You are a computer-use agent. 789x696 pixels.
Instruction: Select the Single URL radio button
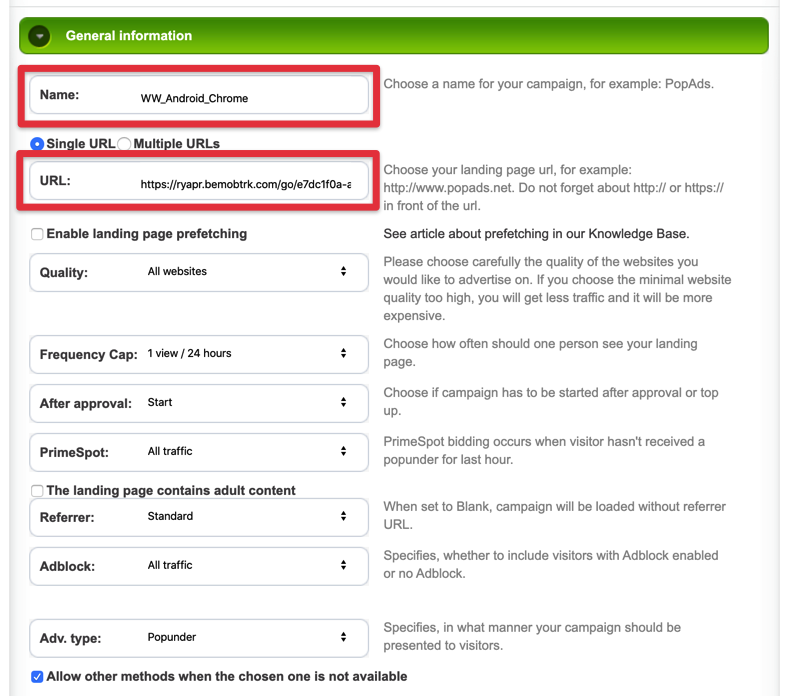(x=37, y=144)
